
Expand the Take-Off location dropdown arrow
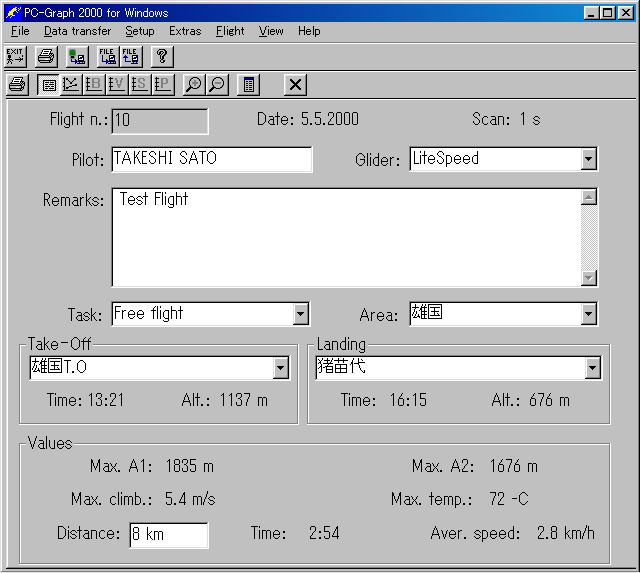(x=280, y=368)
